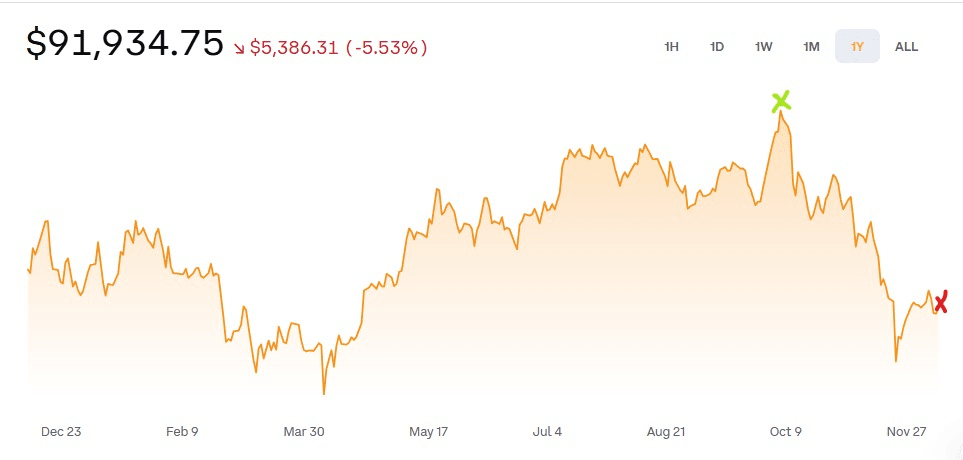963x460 pixels.
Task: Choose the 1M time range
Action: pos(811,46)
